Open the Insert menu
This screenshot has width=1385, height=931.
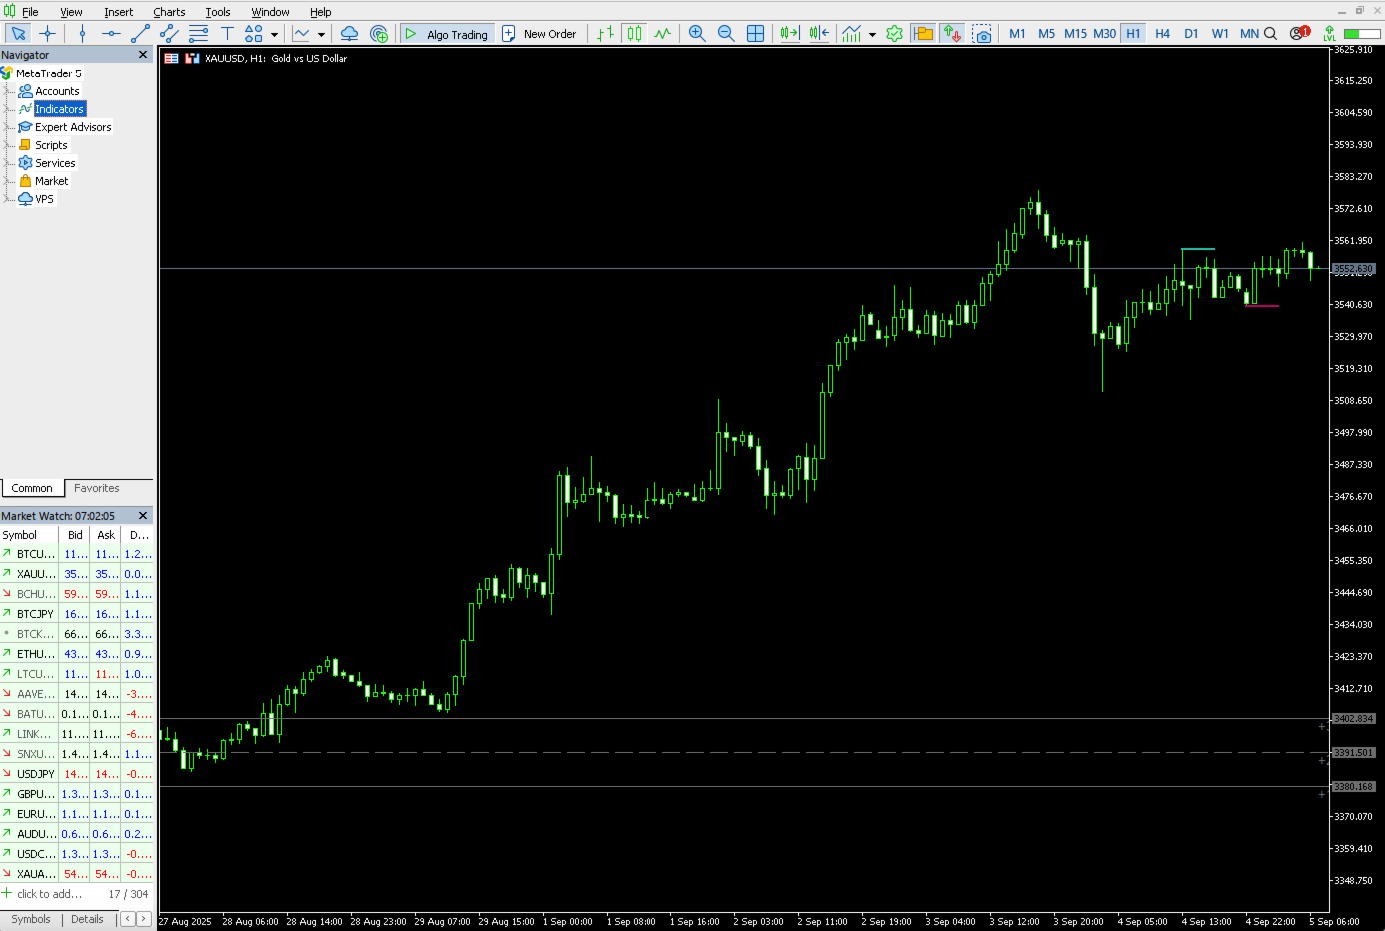pyautogui.click(x=118, y=12)
